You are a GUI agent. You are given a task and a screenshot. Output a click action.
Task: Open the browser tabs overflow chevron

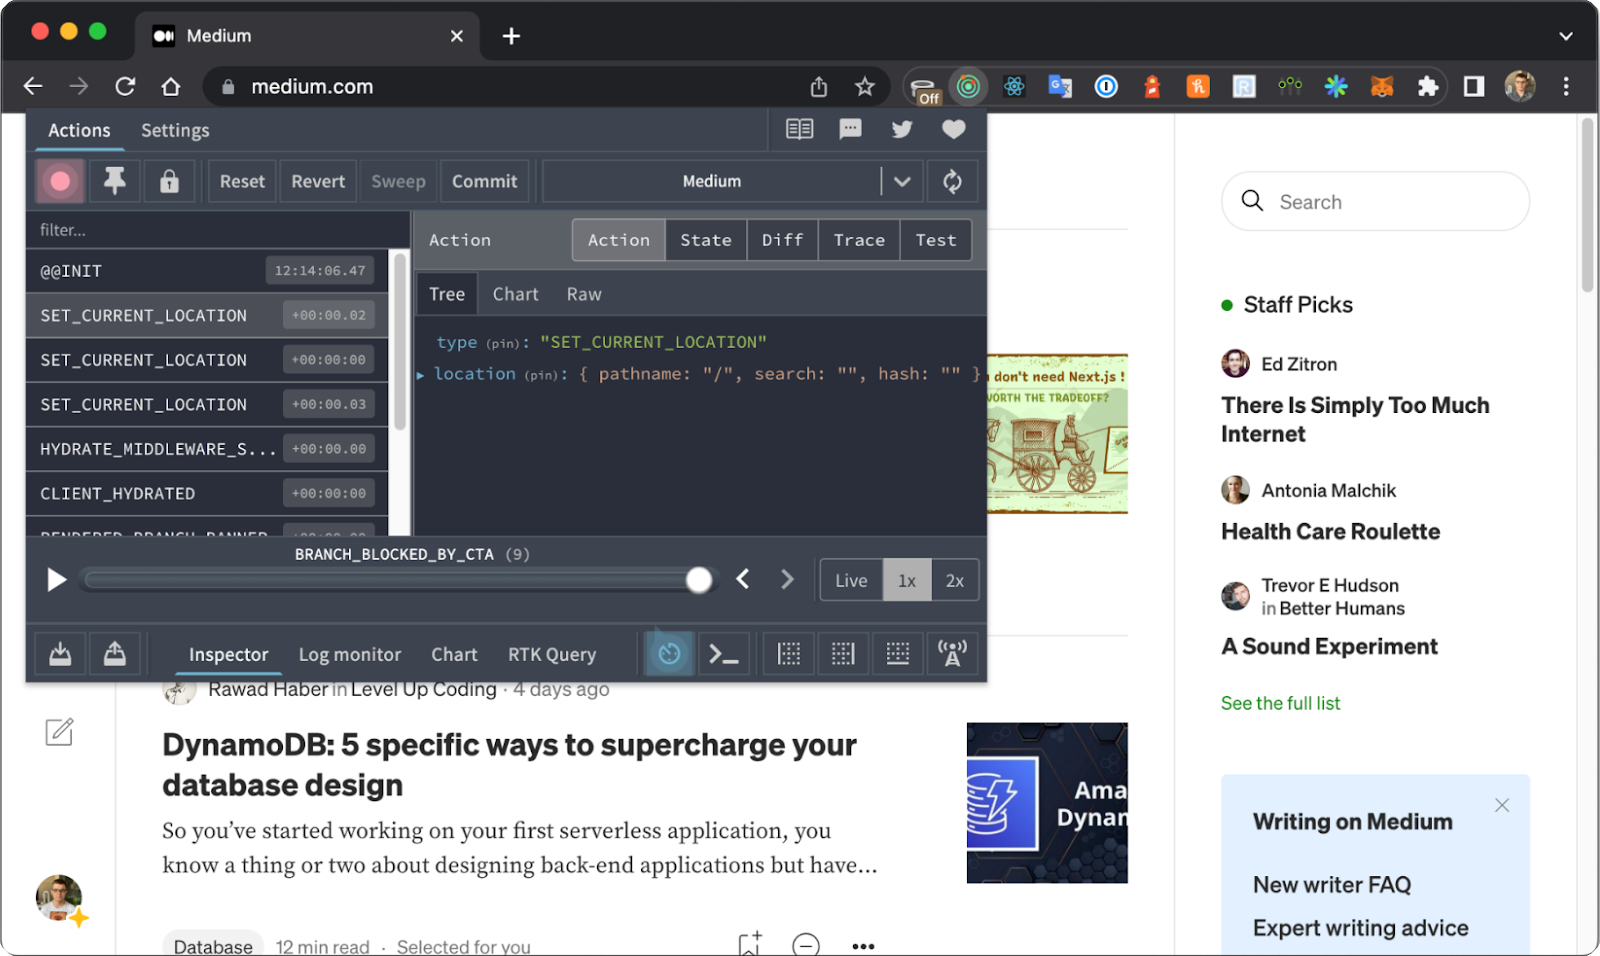coord(1566,36)
